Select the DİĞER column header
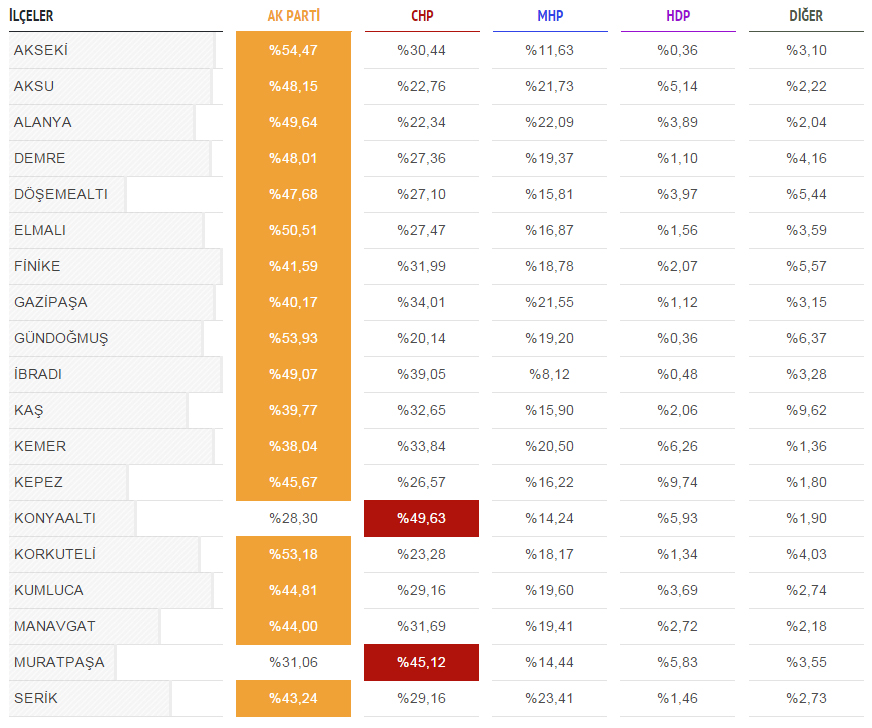Screen dimensions: 872x728 tap(806, 16)
